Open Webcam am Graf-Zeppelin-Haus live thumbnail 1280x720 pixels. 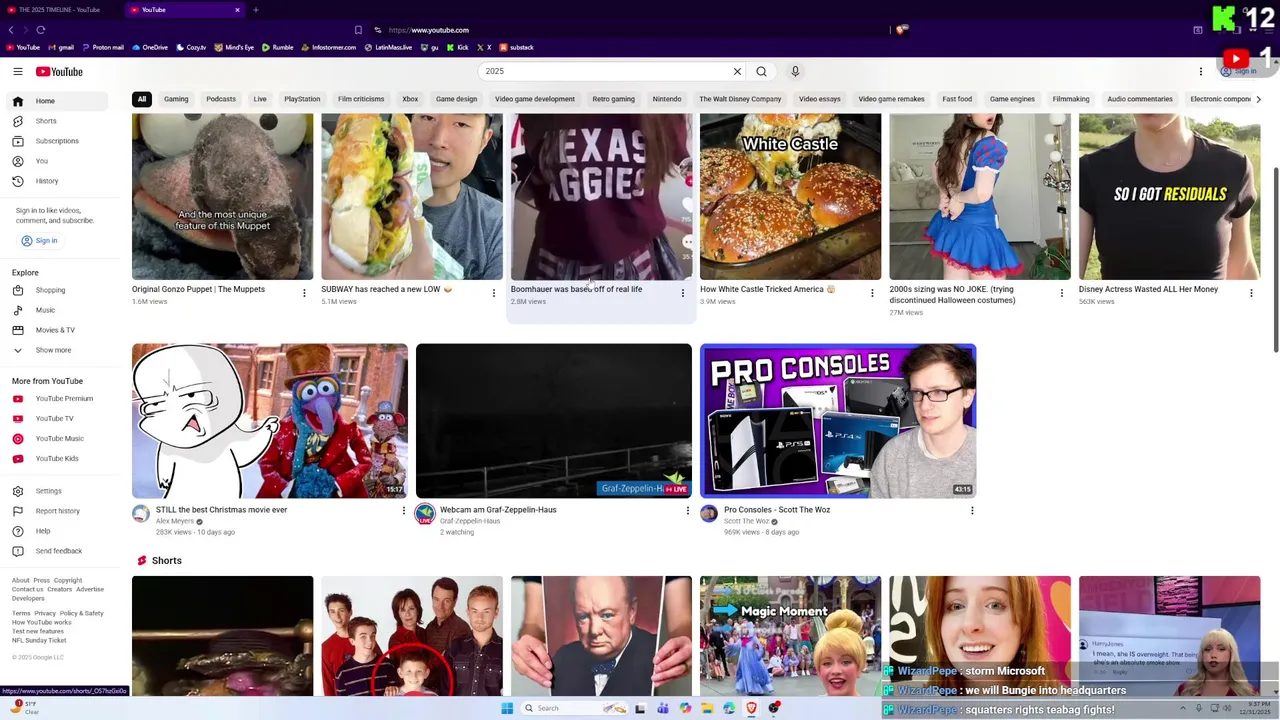click(554, 421)
